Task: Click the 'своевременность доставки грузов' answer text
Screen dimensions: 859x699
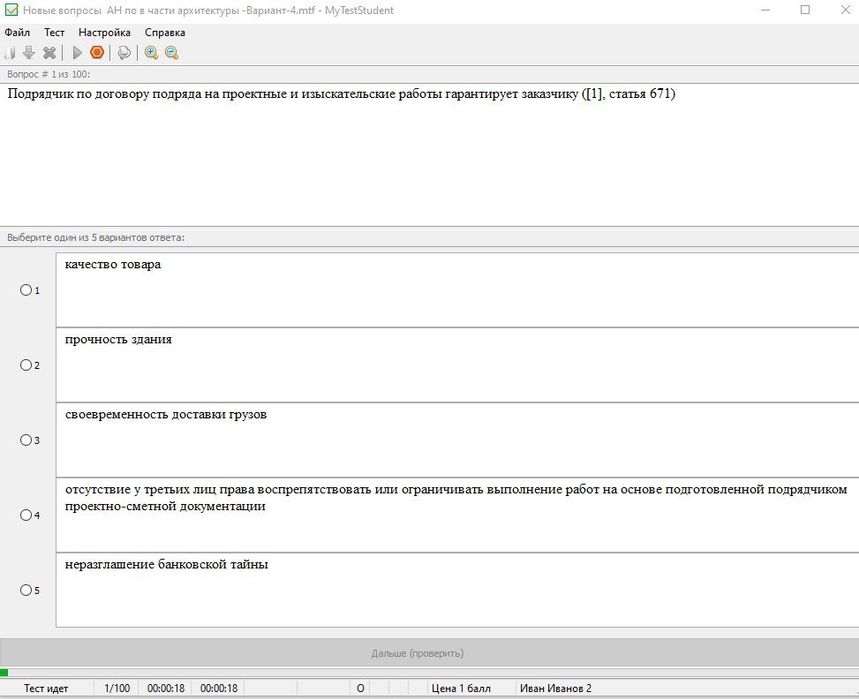Action: pos(166,414)
